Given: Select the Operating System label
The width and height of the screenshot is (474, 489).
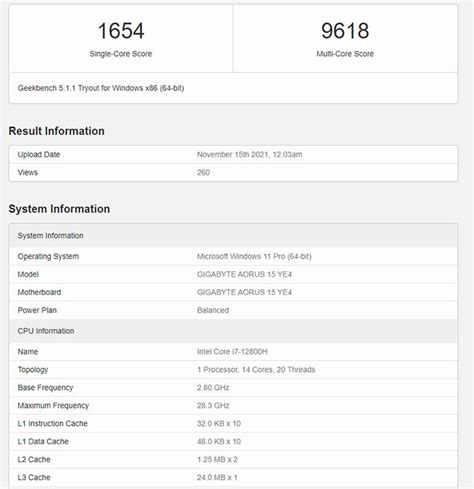Looking at the screenshot, I should [48, 256].
